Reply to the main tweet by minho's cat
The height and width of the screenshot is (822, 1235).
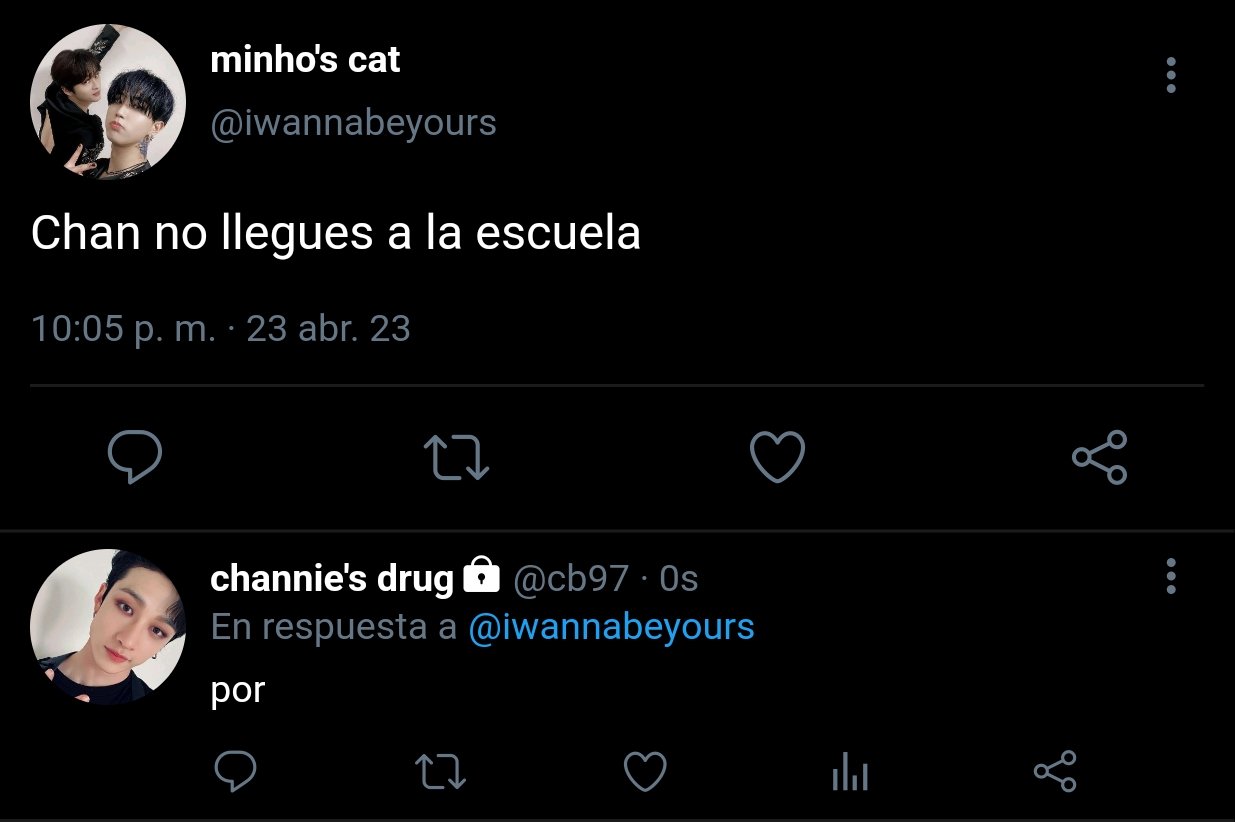point(135,458)
